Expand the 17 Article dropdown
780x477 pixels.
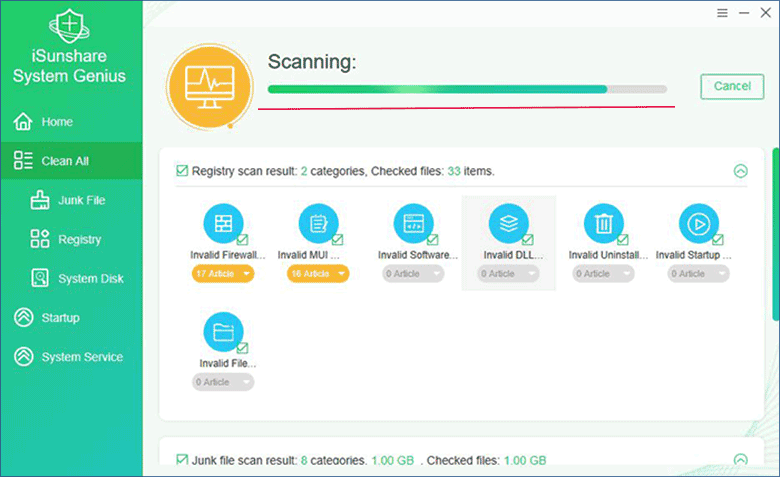(x=223, y=273)
